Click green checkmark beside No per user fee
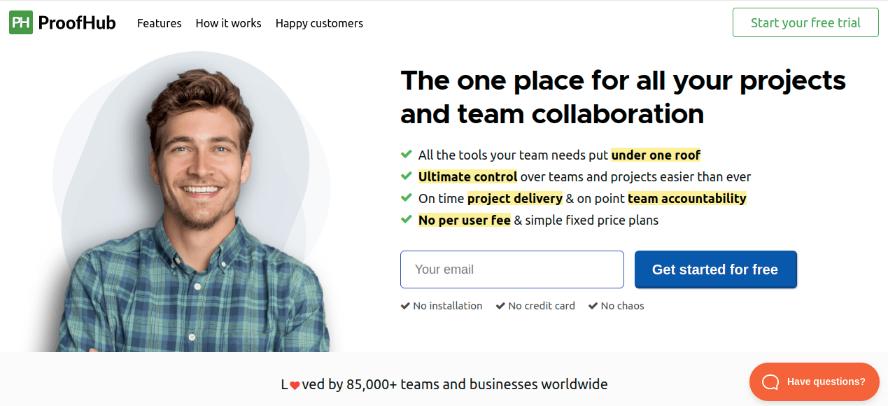This screenshot has height=406, width=888. point(406,219)
